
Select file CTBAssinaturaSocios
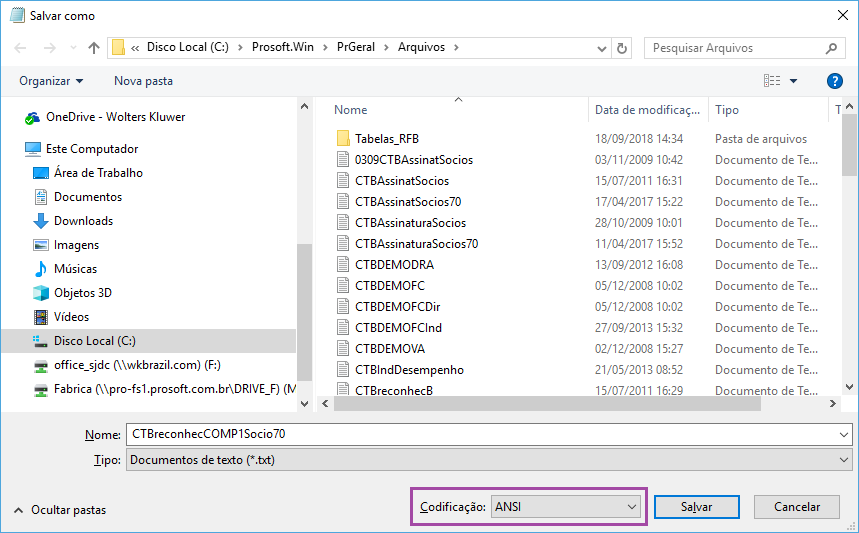point(410,223)
